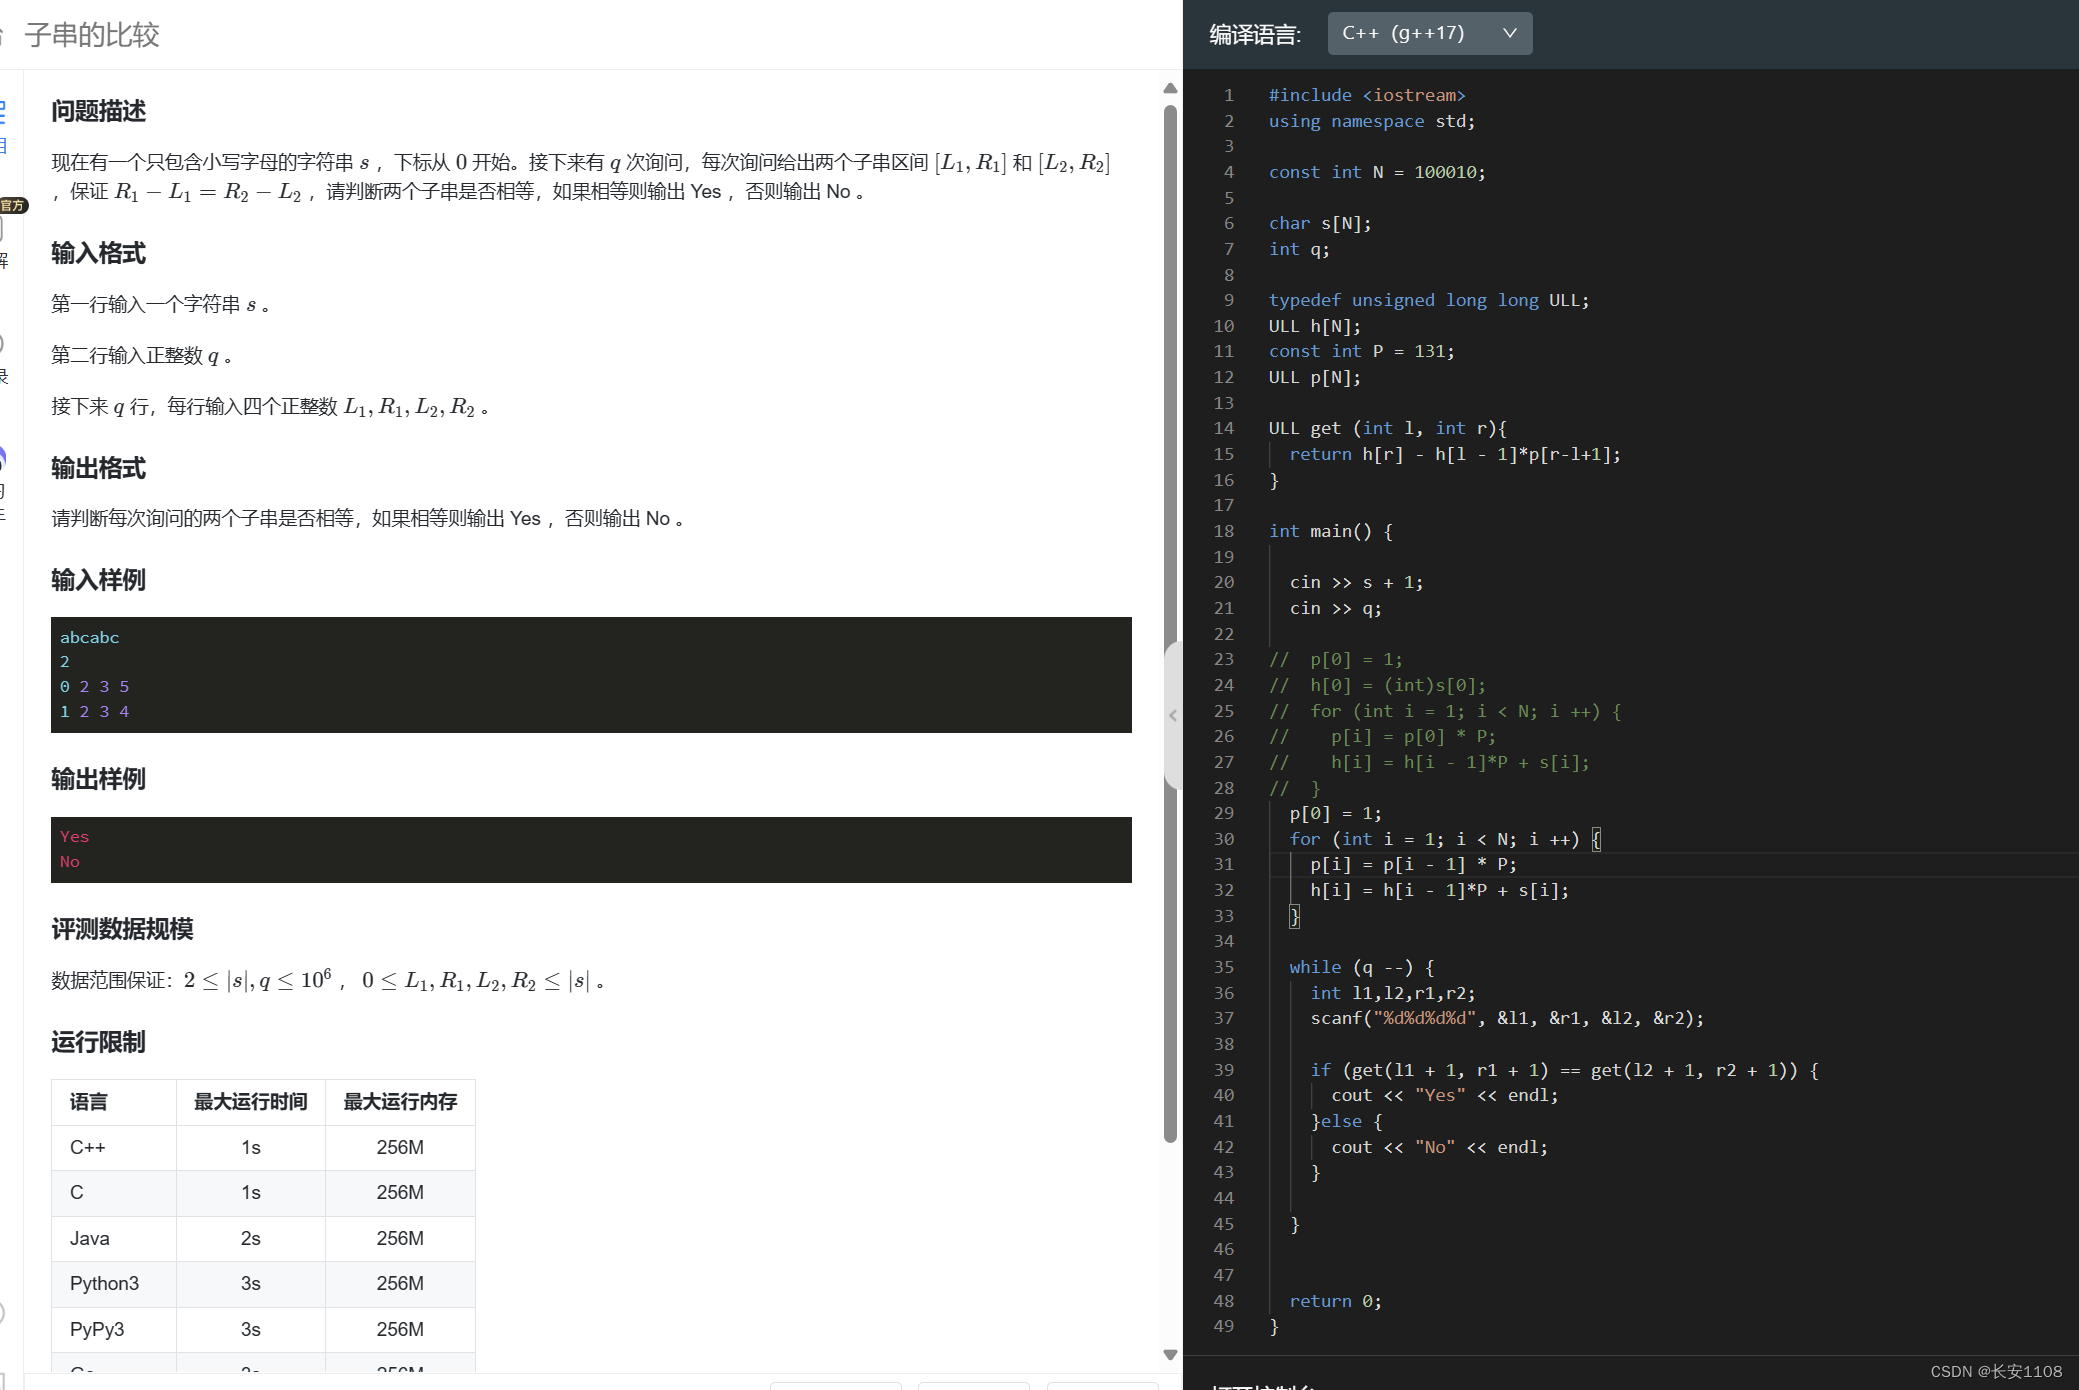Click the Python3 row in limits table
The width and height of the screenshot is (2079, 1390).
104,1283
